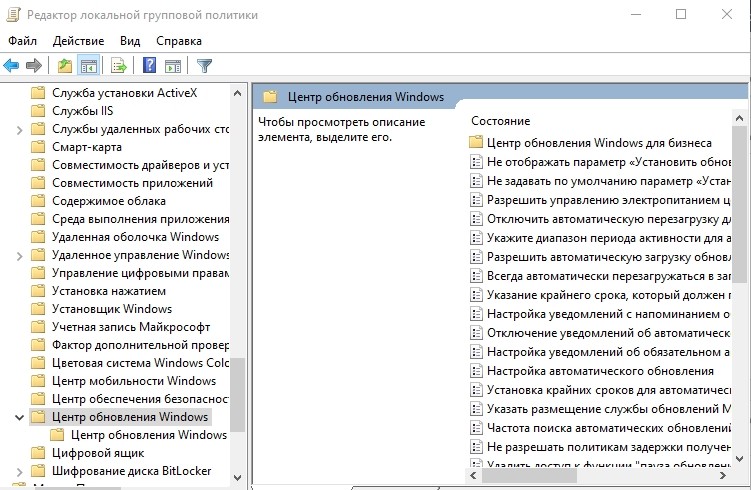Expand «Службы удаленных рабочих столов» node
The image size is (751, 490).
point(19,130)
